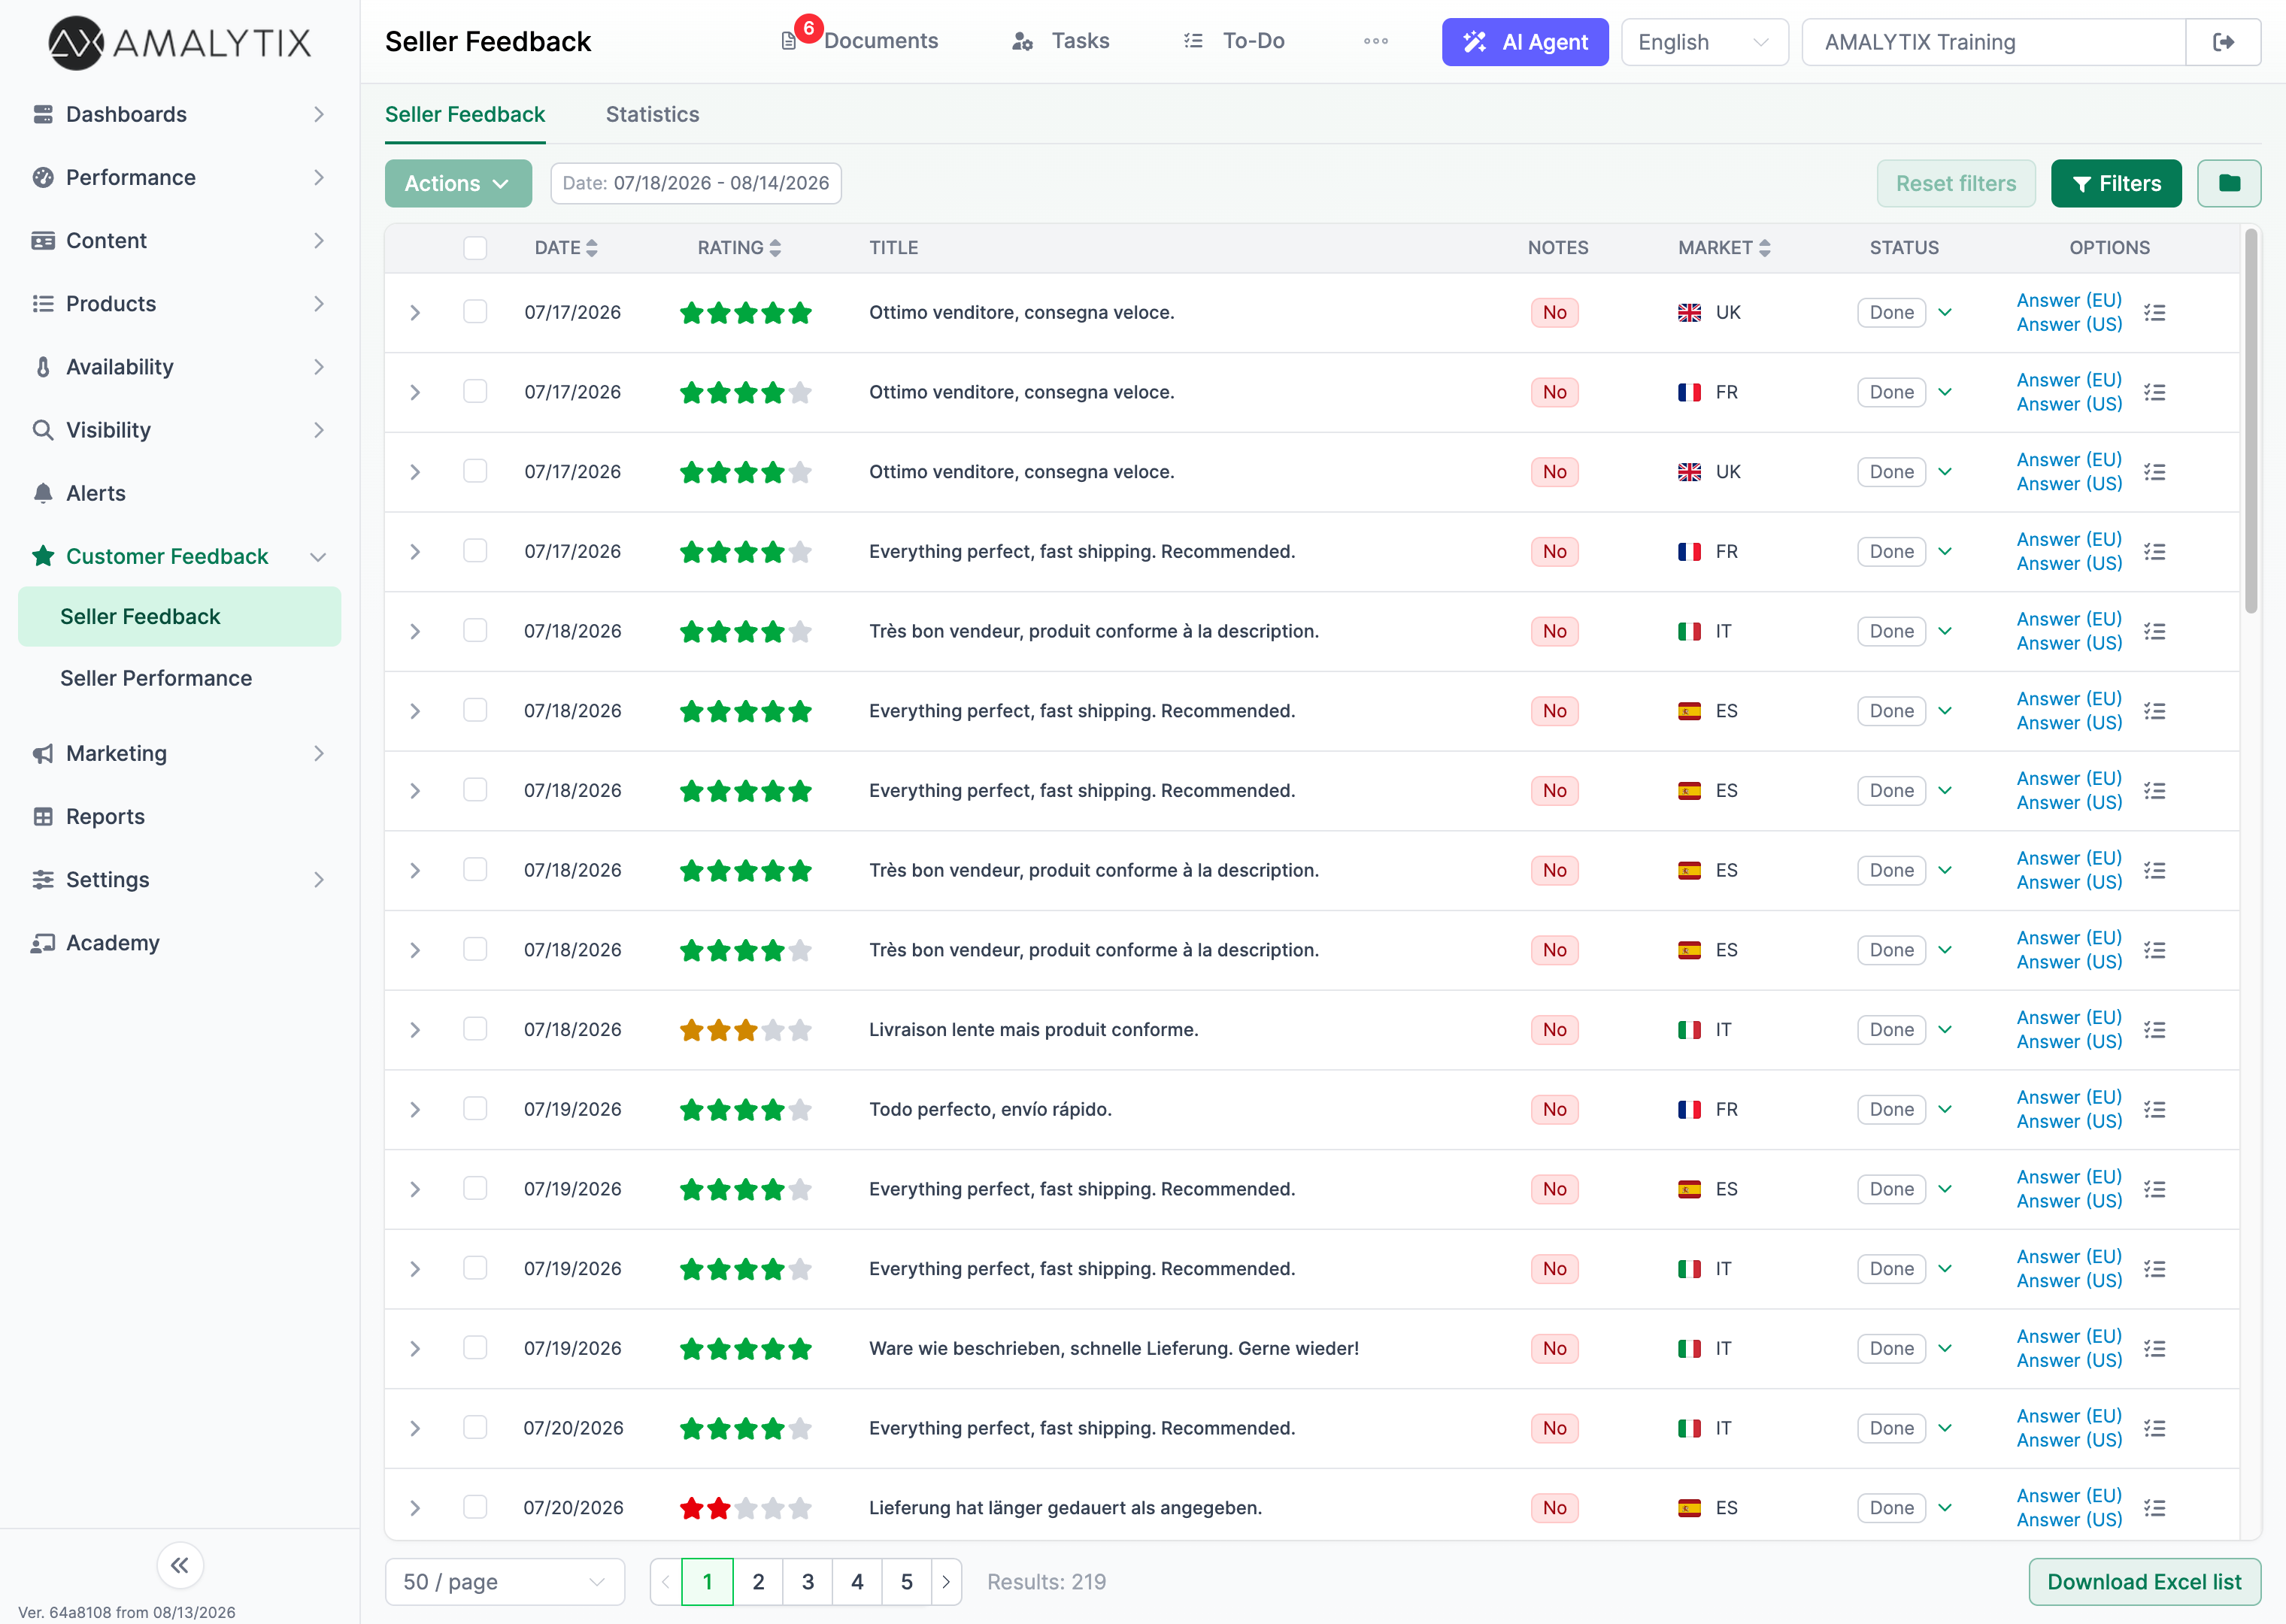Screen dimensions: 2286x1624
Task: Click the Content sidebar icon
Action: coord(43,240)
